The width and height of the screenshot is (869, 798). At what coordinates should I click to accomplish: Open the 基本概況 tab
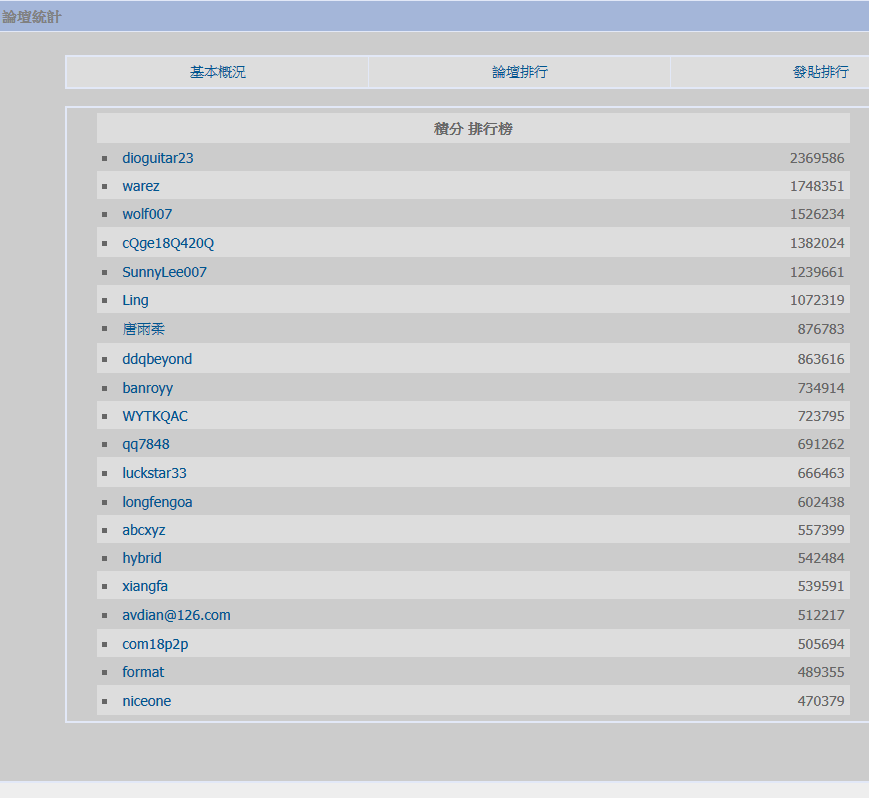coord(217,72)
